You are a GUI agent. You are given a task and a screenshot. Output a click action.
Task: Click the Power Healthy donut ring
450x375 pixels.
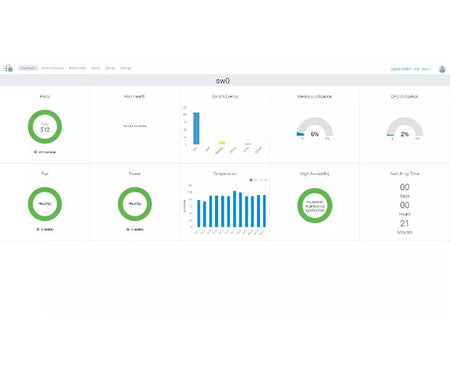(135, 204)
